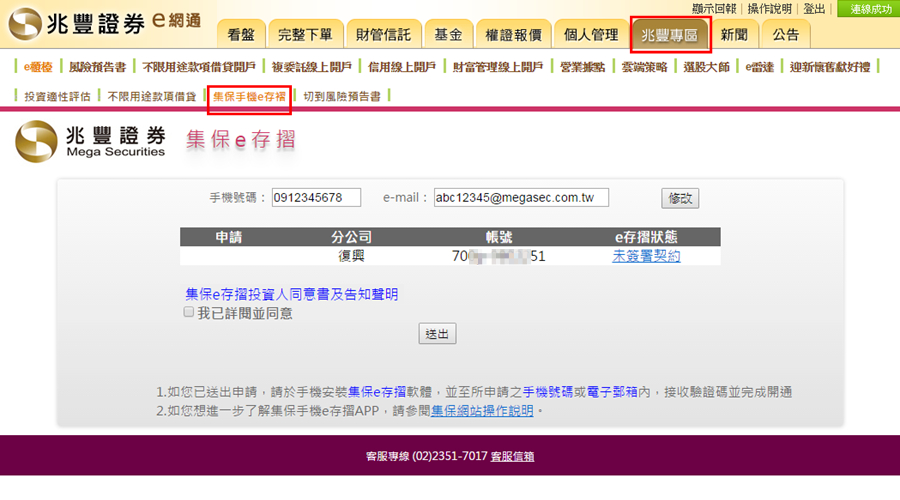Image resolution: width=900 pixels, height=500 pixels.
Task: Click the 帳號 column header
Action: tap(498, 237)
